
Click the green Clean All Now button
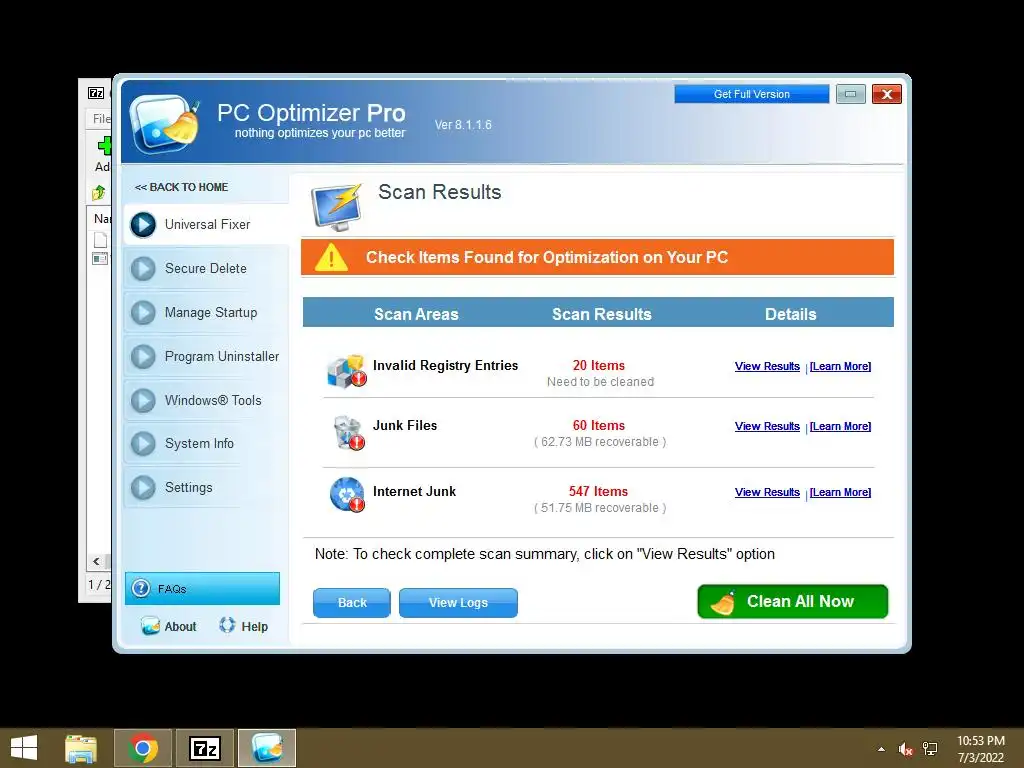(x=793, y=601)
